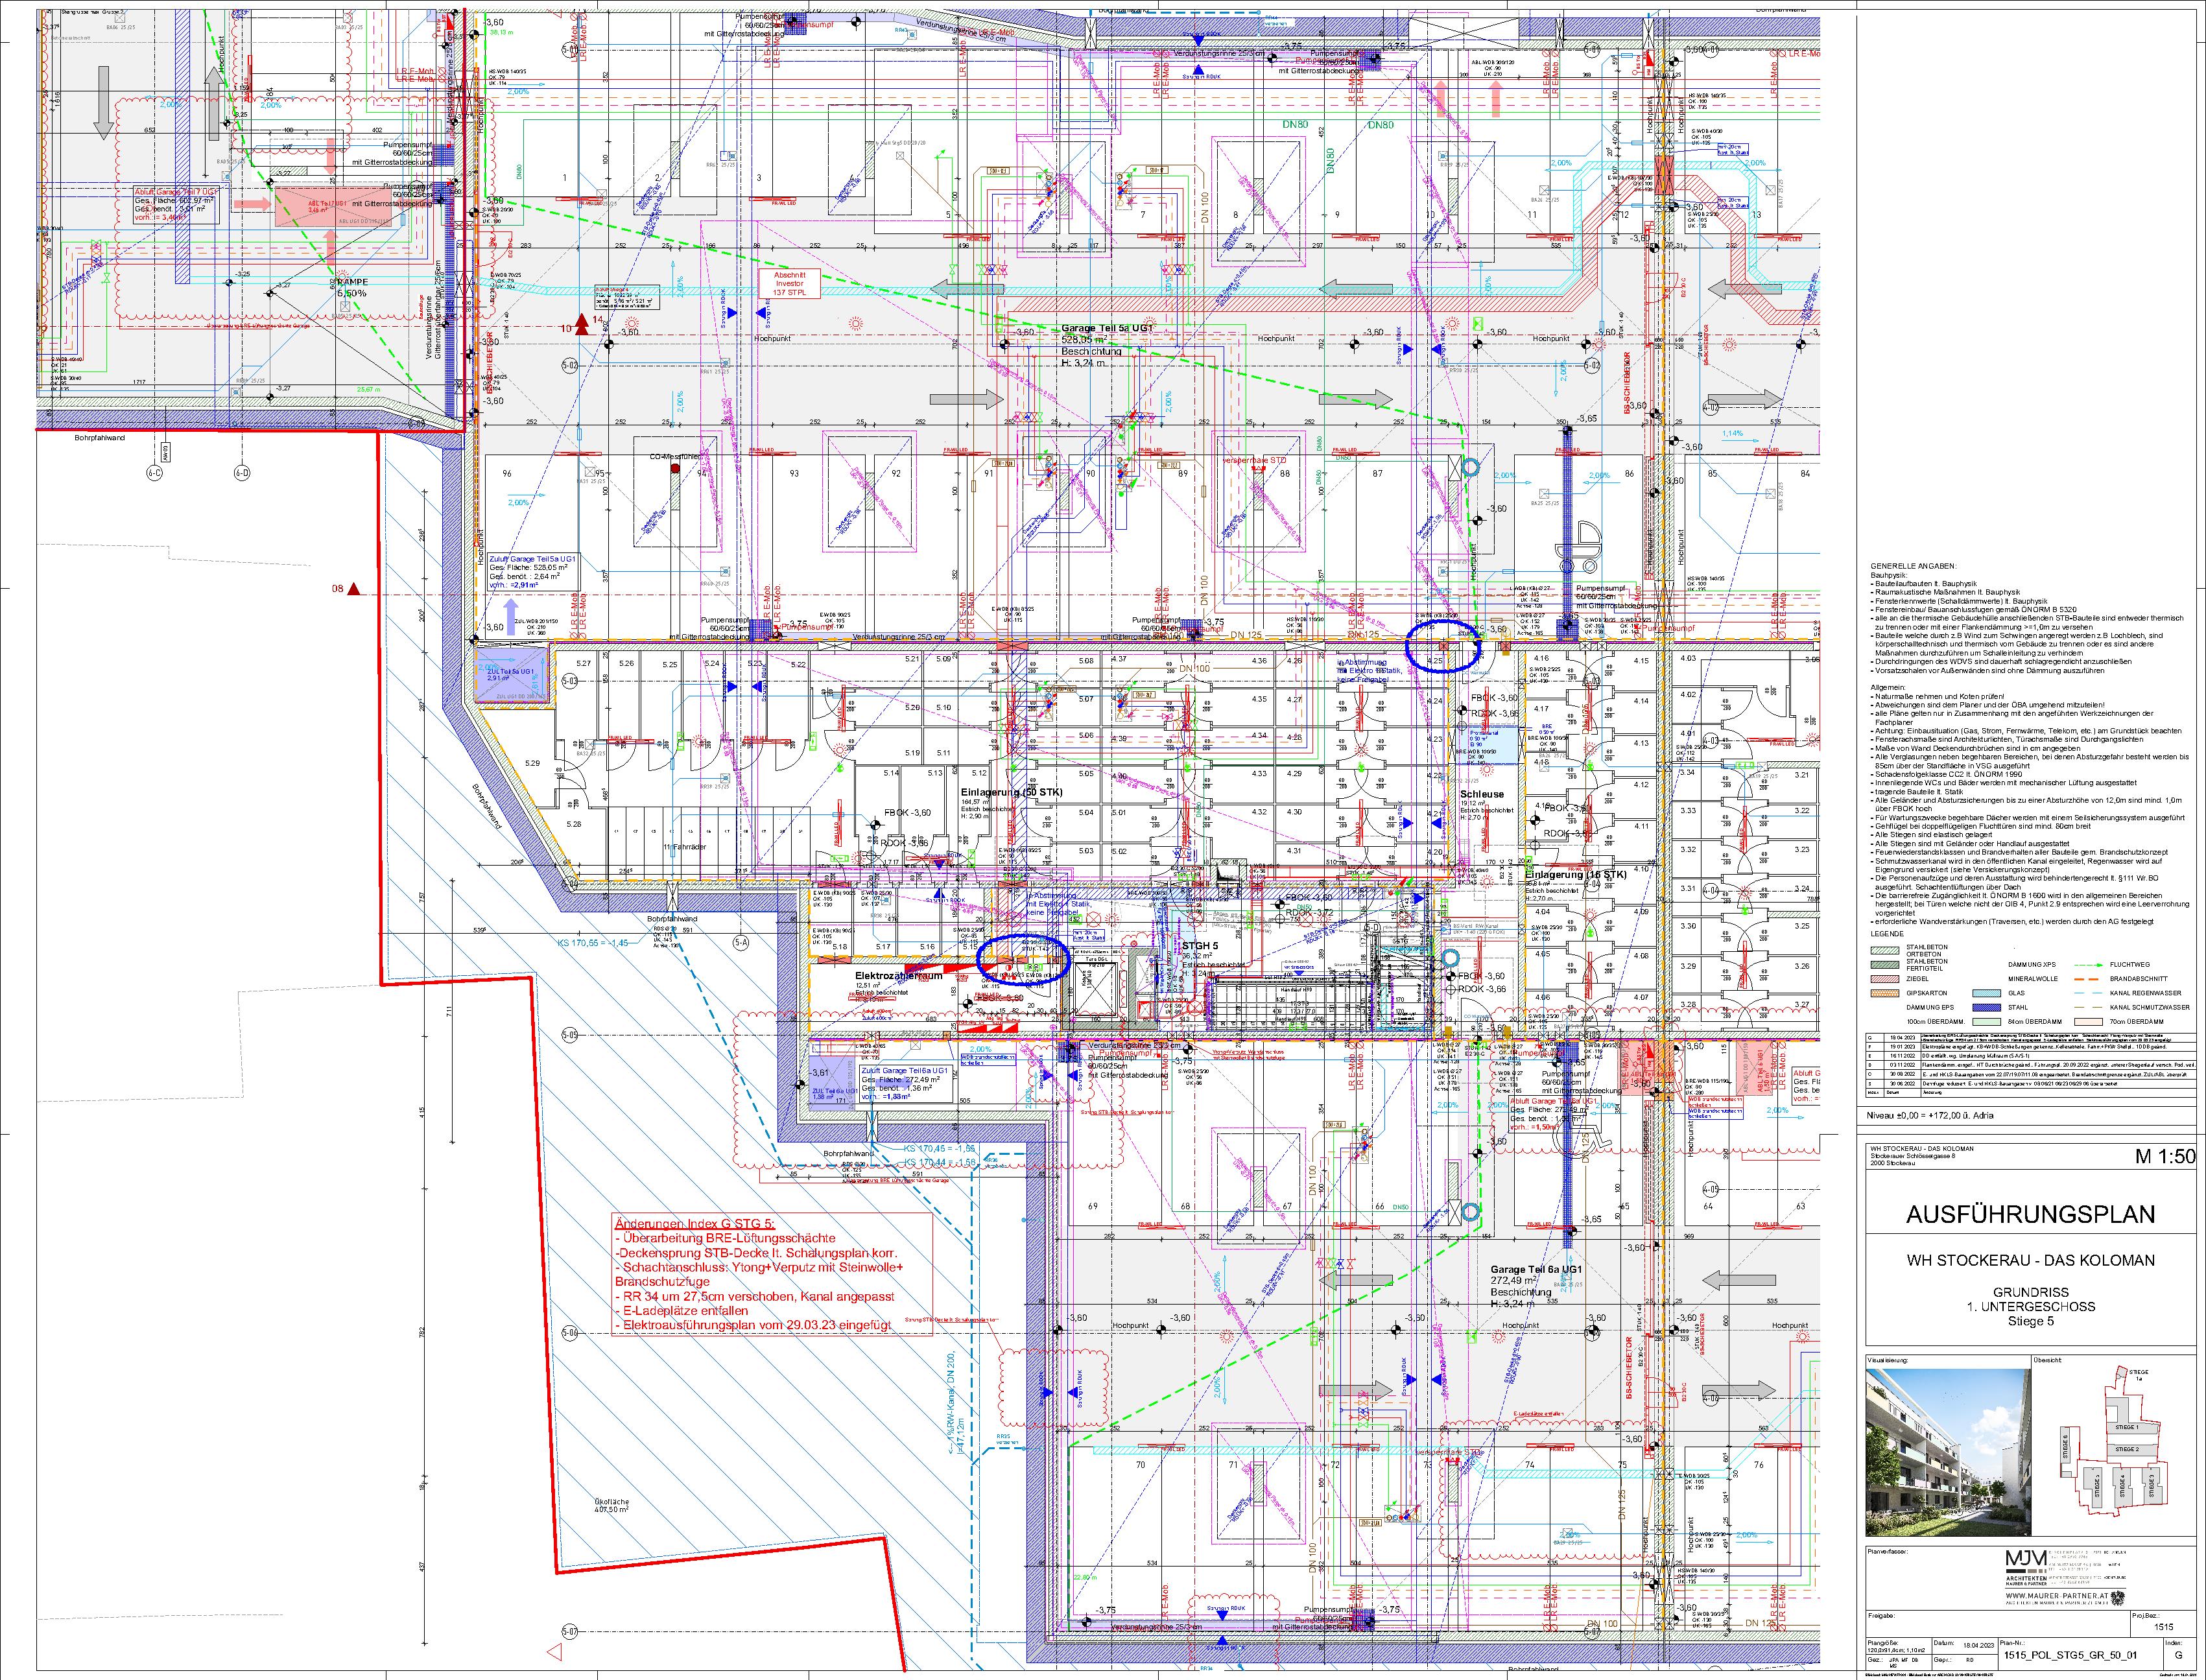Click the red CO-Messfühler sensor dot
The height and width of the screenshot is (1680, 2206).
click(675, 468)
